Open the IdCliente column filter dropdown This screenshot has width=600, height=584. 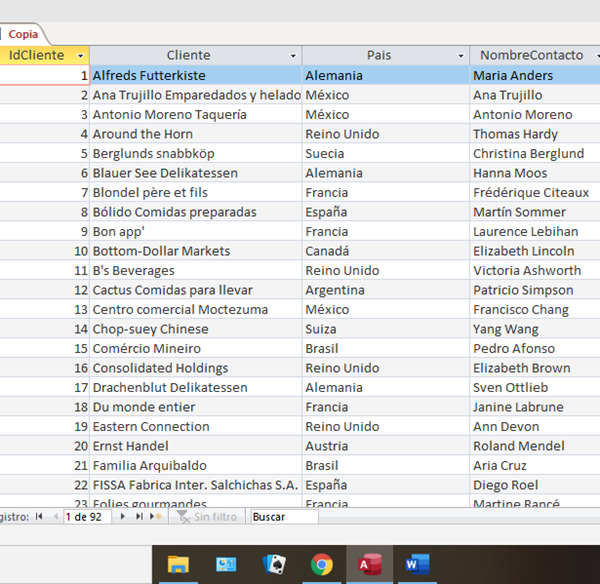pos(81,56)
